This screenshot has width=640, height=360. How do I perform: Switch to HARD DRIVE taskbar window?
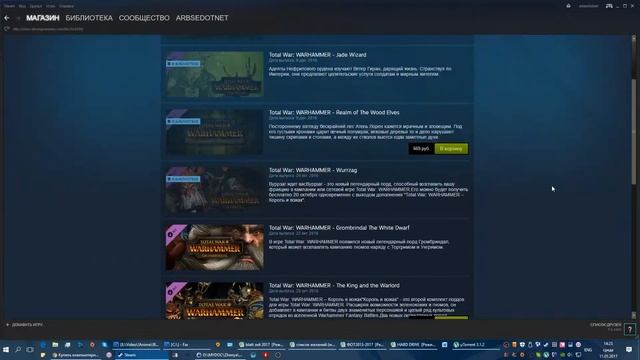[413, 345]
